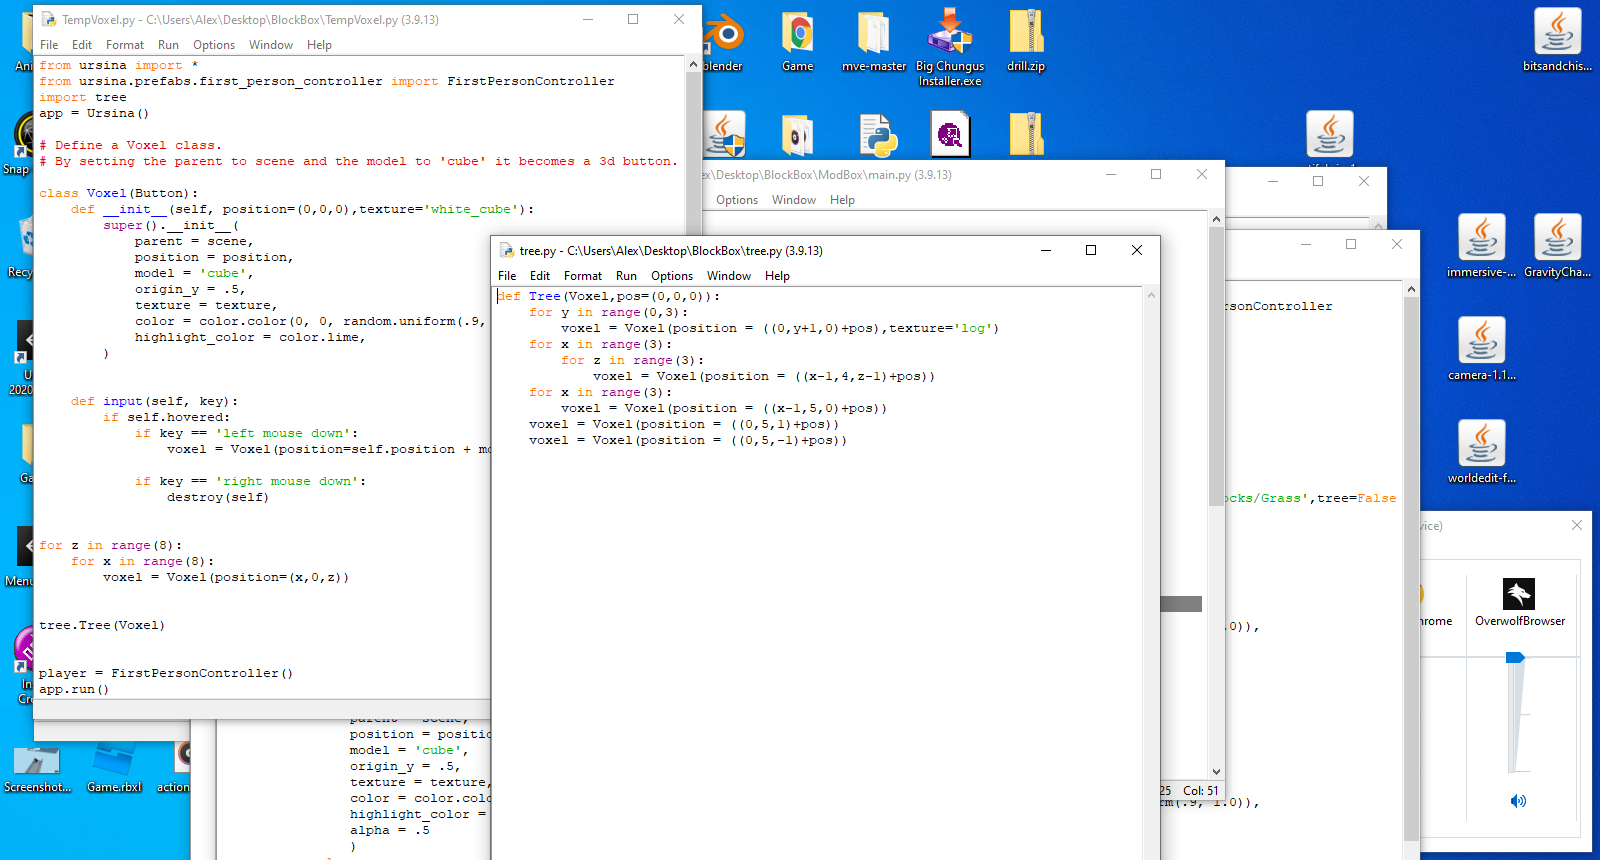1600x860 pixels.
Task: Click scroll-up arrow in TempVoxel.py editor
Action: pyautogui.click(x=693, y=64)
